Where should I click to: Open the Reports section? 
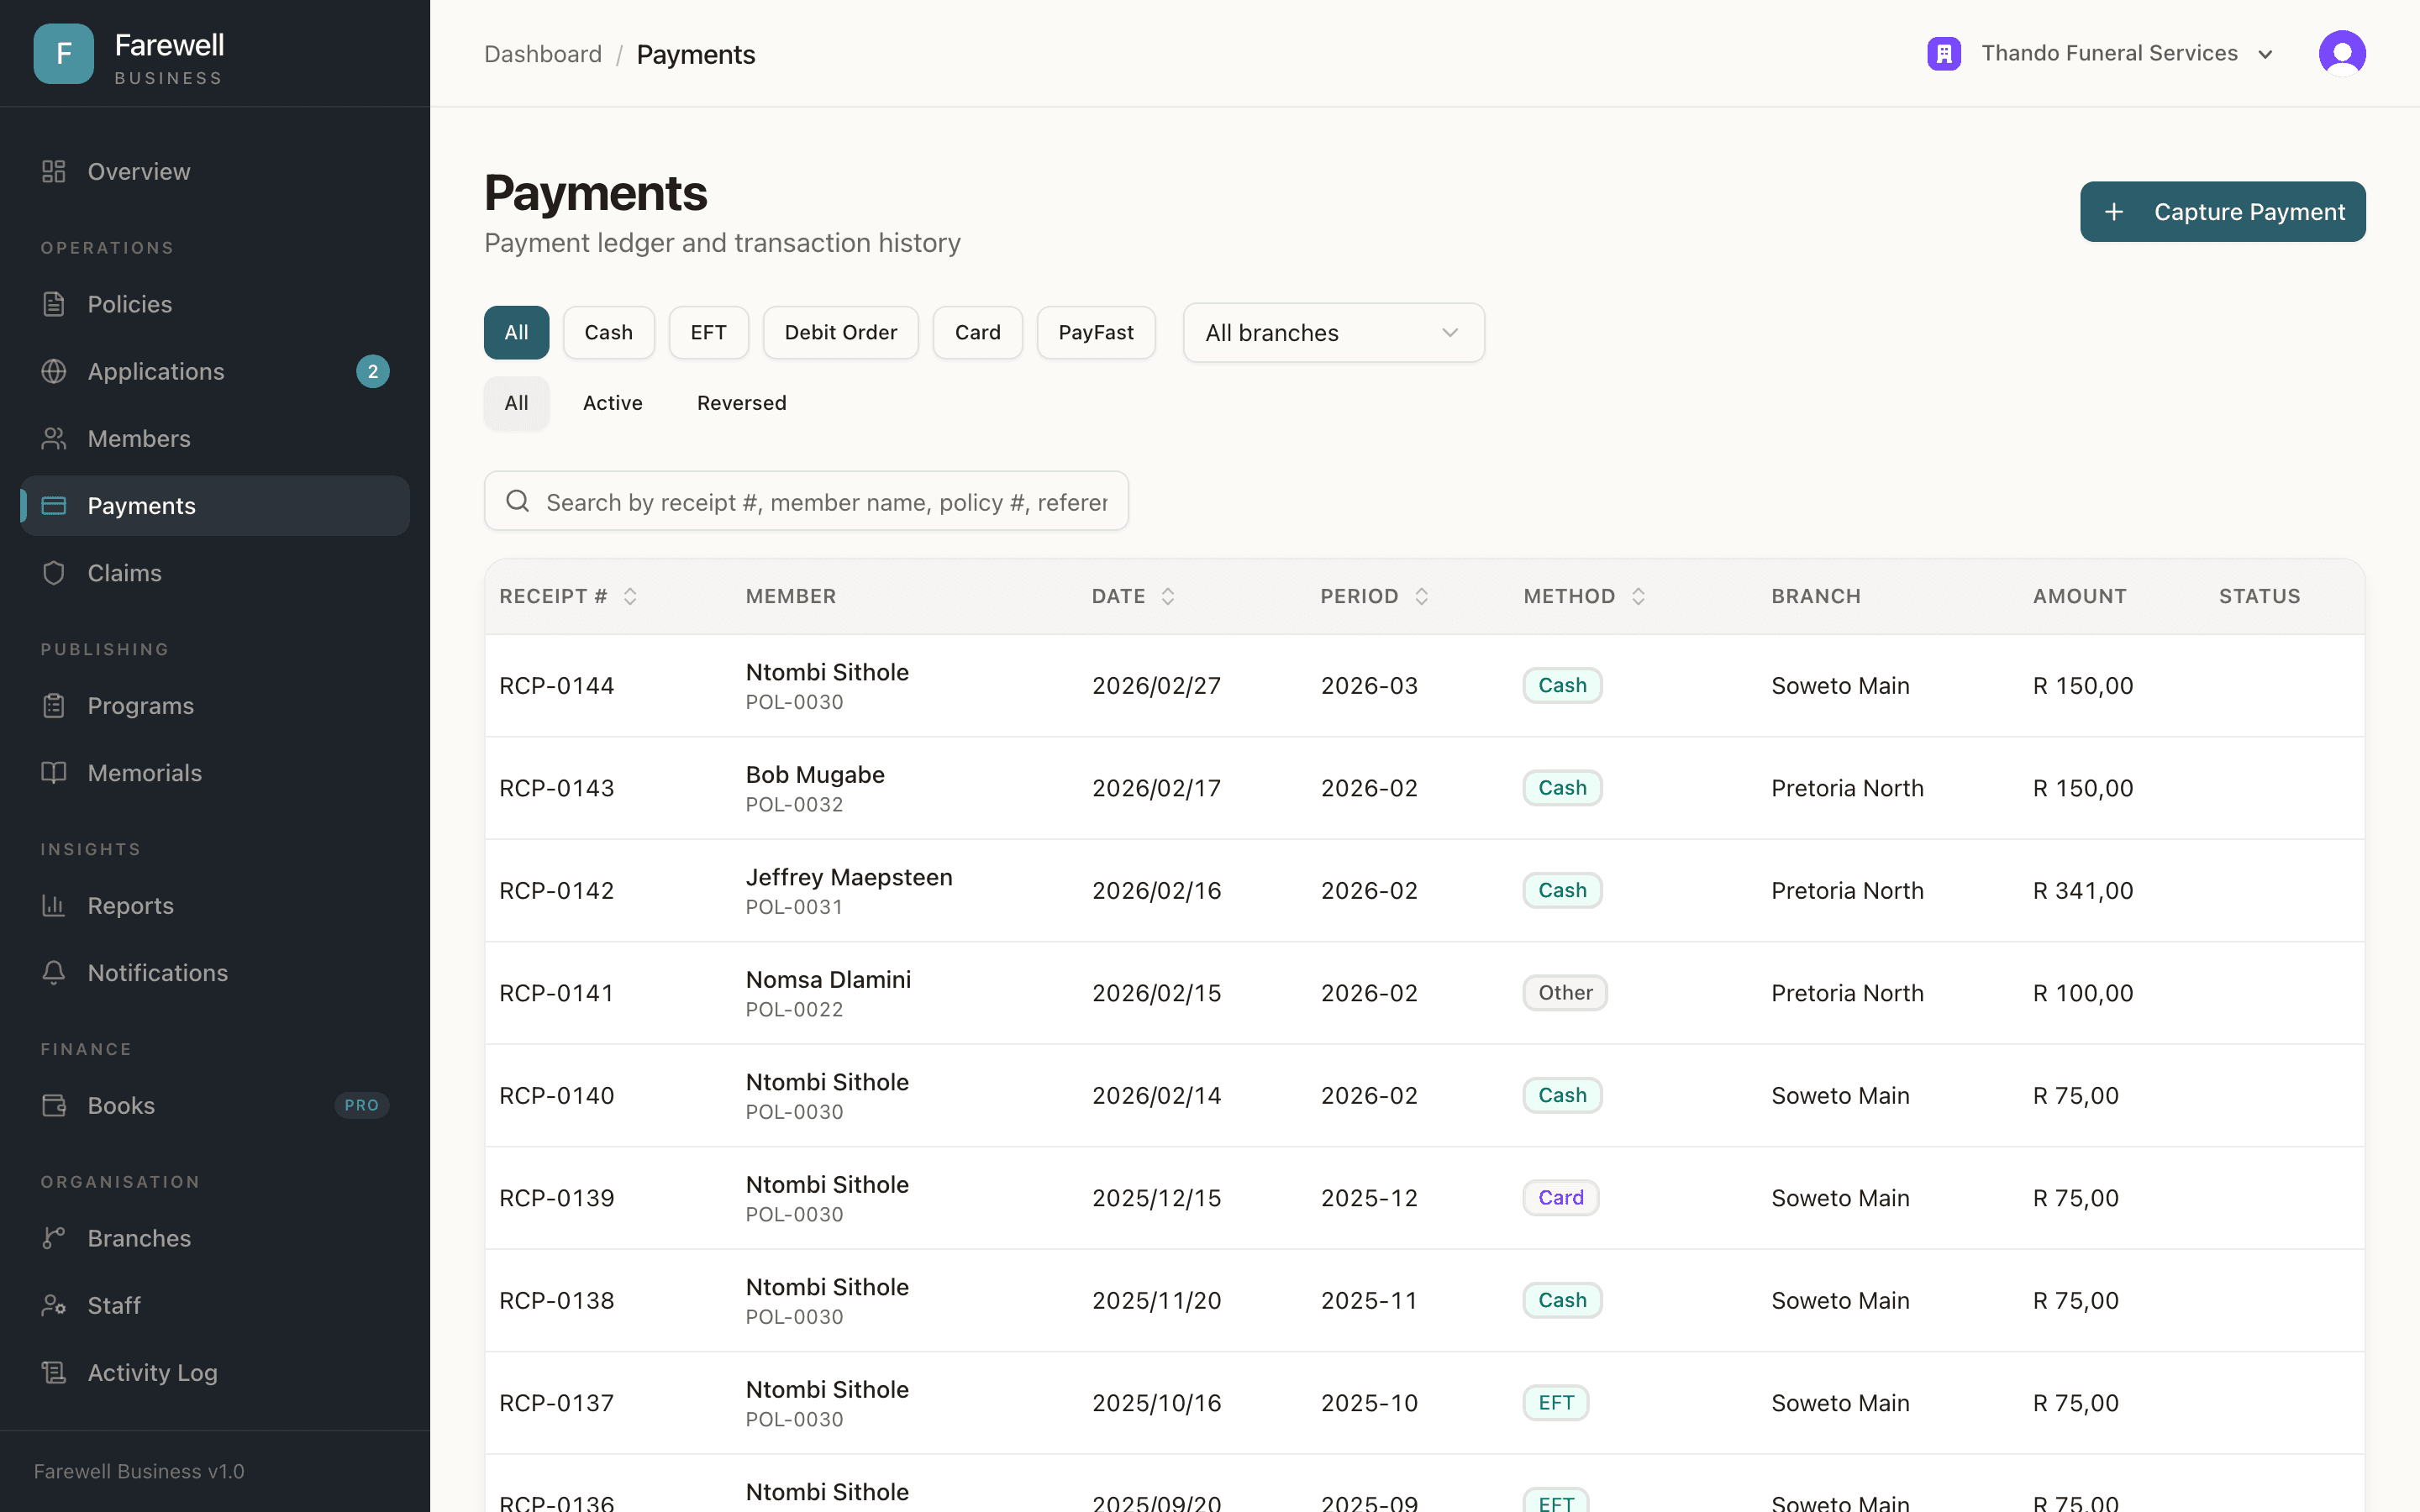214,906
